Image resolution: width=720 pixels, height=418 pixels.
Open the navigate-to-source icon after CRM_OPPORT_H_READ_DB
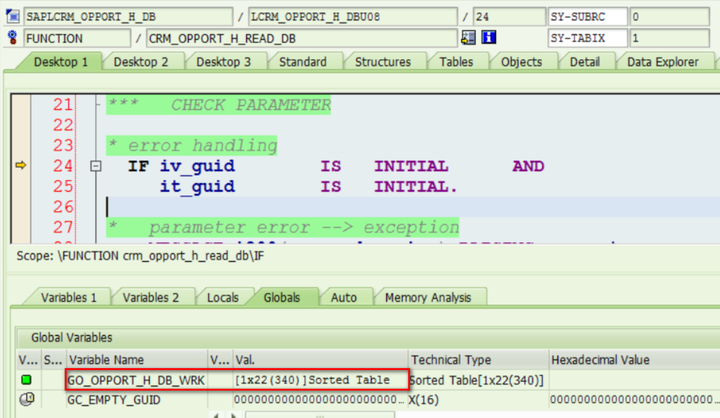(x=468, y=38)
